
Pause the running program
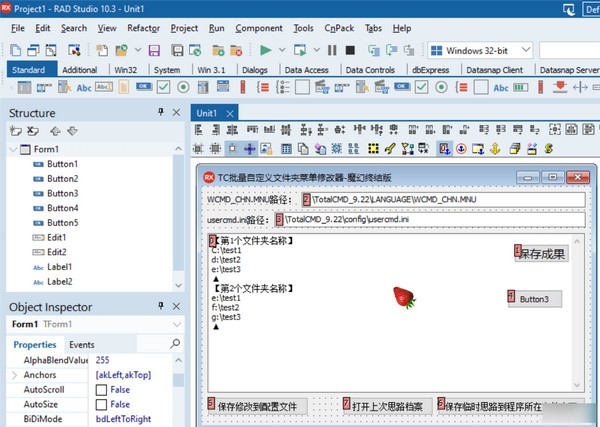tap(332, 50)
